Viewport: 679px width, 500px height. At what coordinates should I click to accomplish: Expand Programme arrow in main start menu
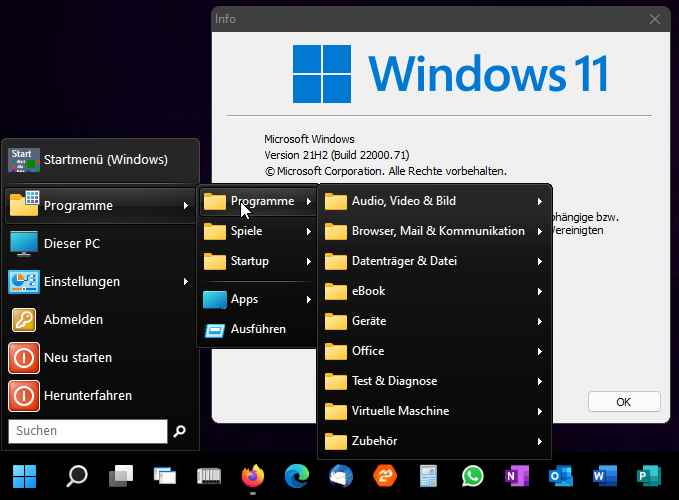coord(186,206)
